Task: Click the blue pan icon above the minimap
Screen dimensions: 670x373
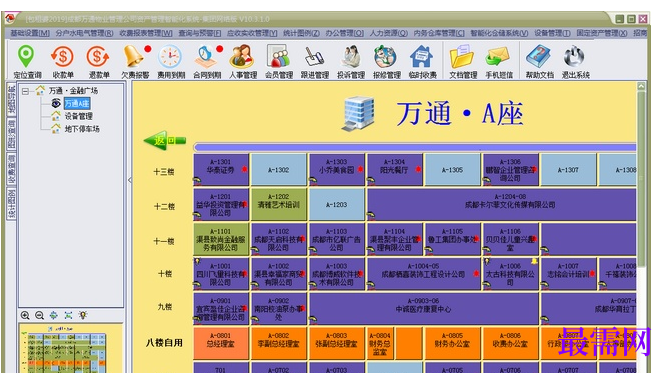Action: (53, 315)
